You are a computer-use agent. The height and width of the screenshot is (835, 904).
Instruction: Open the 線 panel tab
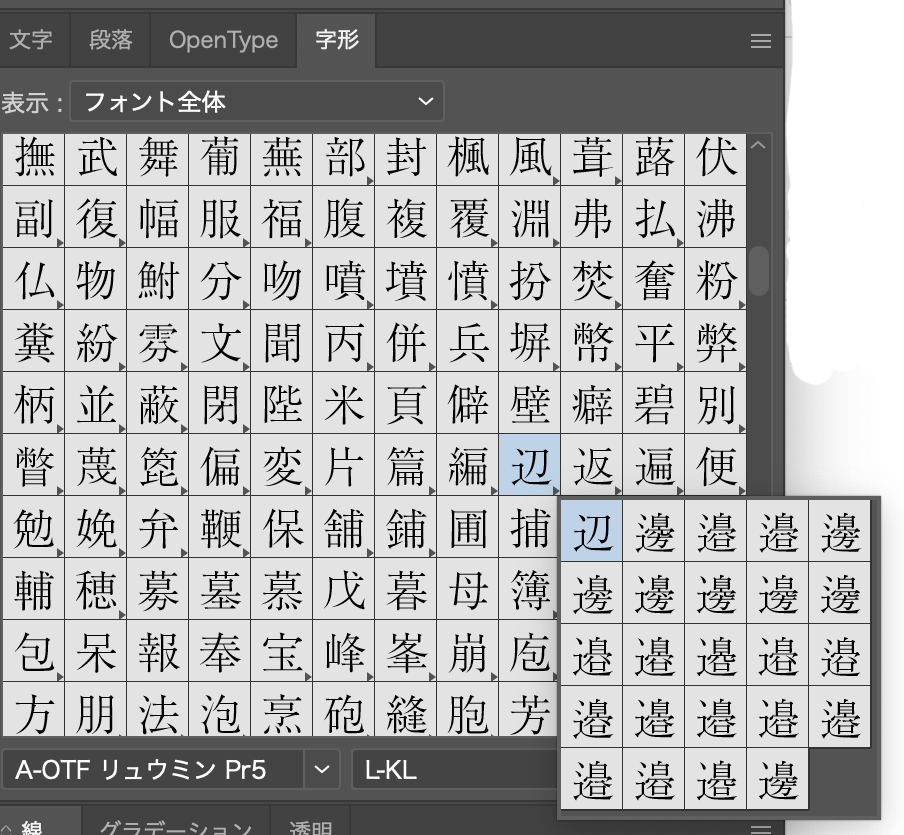pos(34,825)
